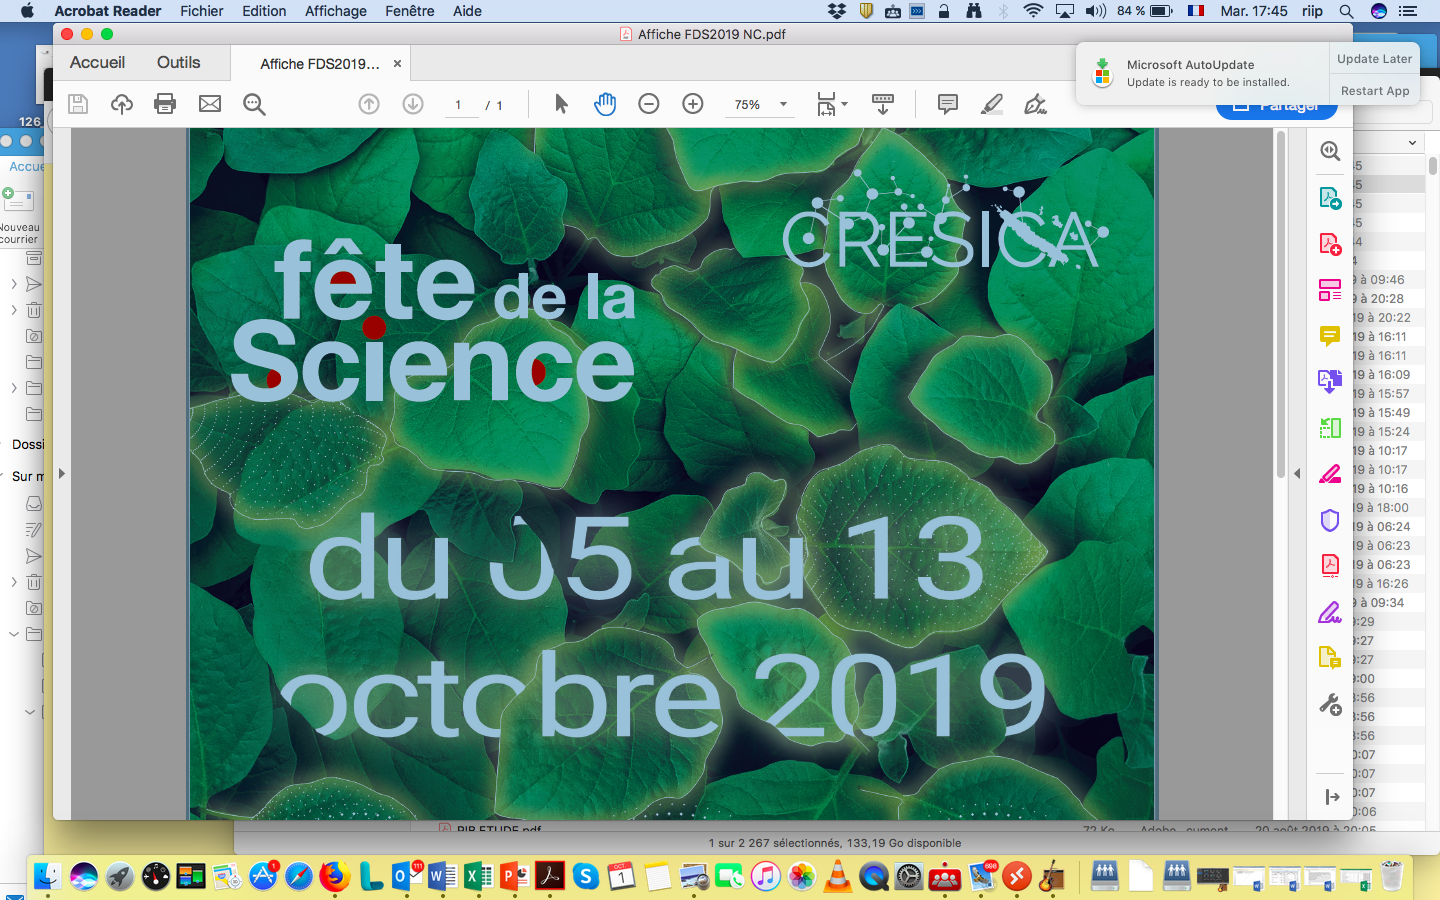This screenshot has width=1440, height=900.
Task: Send file by email envelope icon
Action: [210, 104]
